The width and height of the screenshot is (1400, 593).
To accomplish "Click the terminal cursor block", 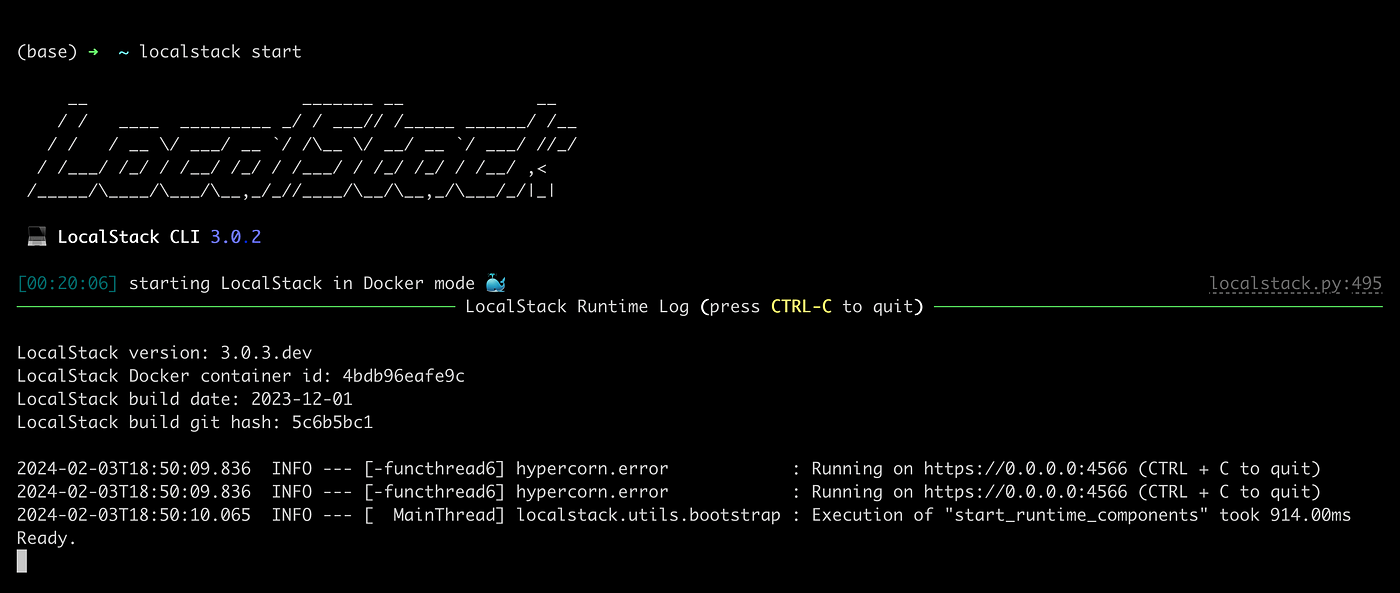I will [x=22, y=561].
